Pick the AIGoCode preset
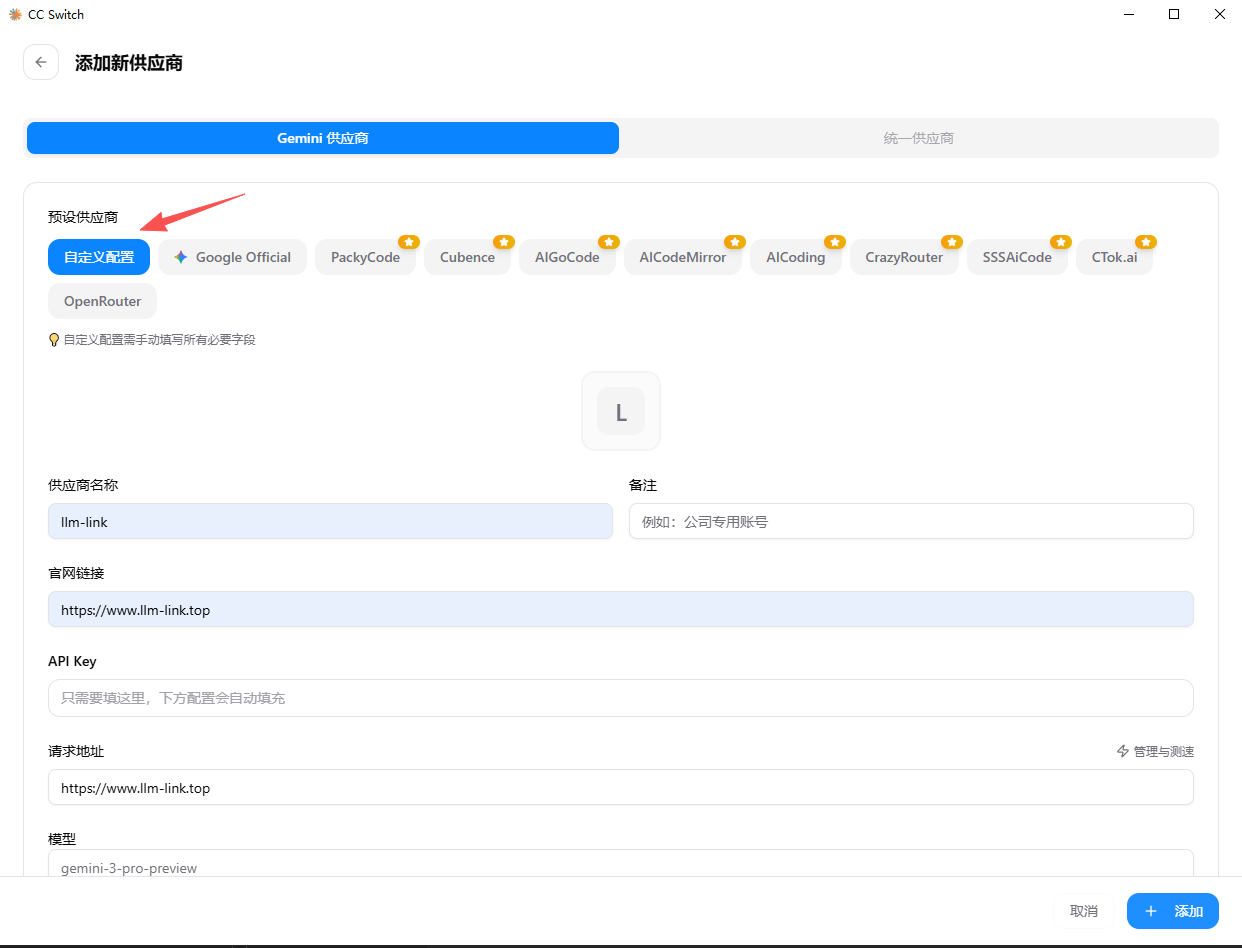Viewport: 1242px width, 948px height. pos(567,257)
